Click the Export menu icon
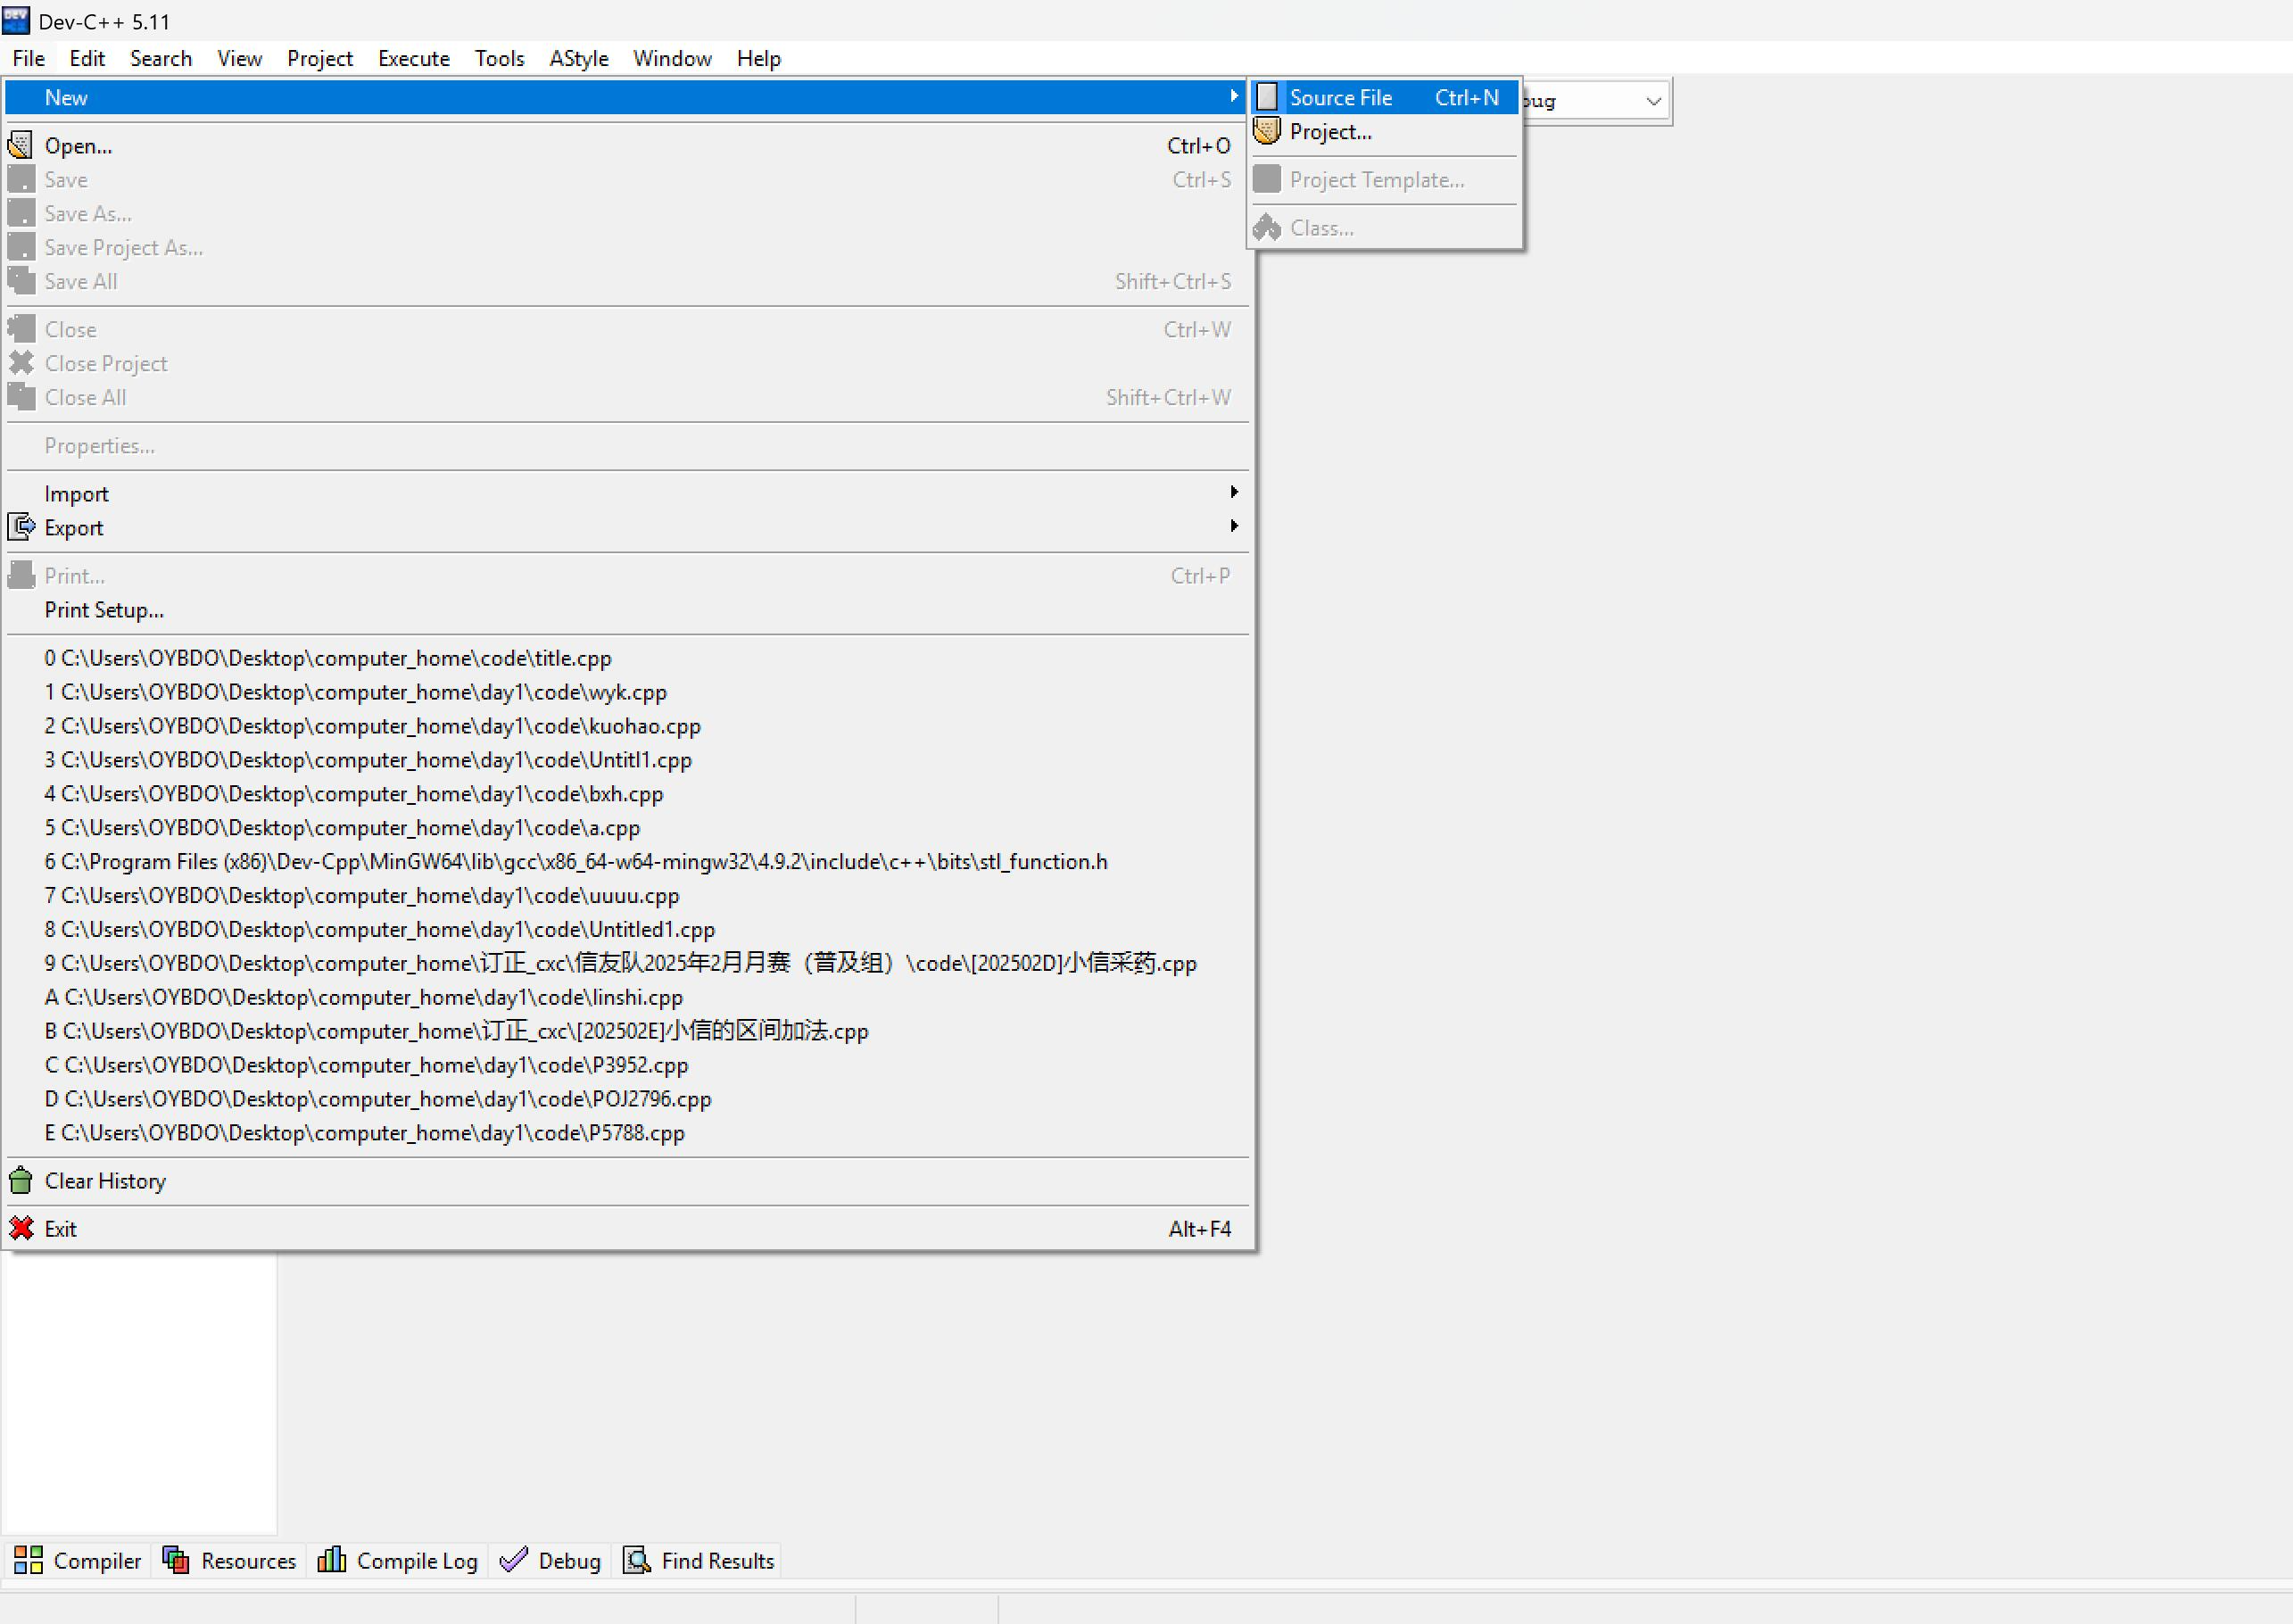Screen dimensions: 2293x1624 click(20, 527)
